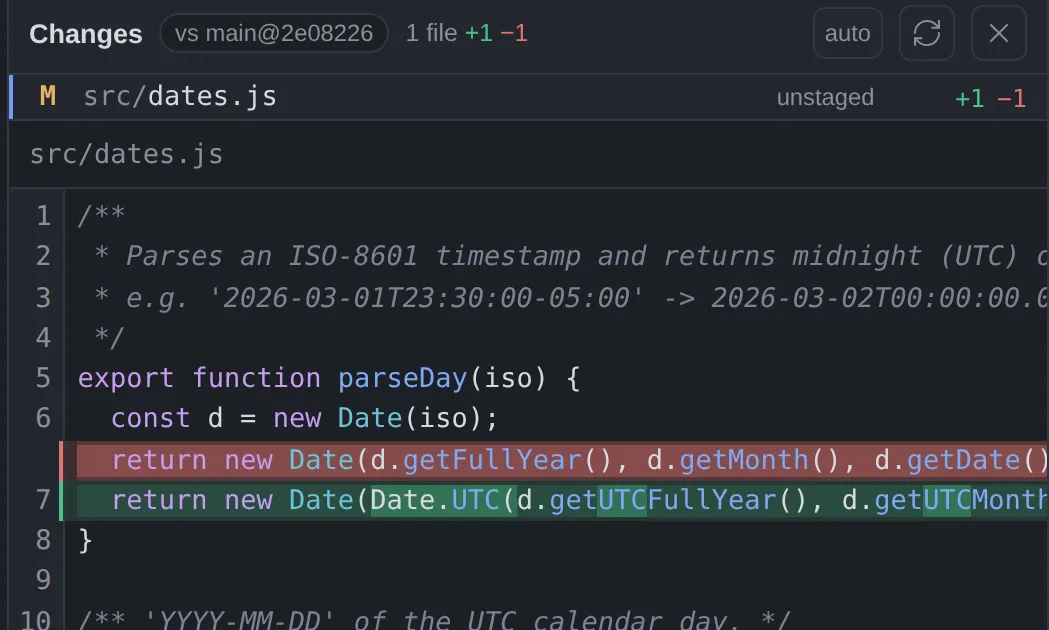Screen dimensions: 1049x630
Task: Click line number 1 in gutter
Action: [43, 216]
